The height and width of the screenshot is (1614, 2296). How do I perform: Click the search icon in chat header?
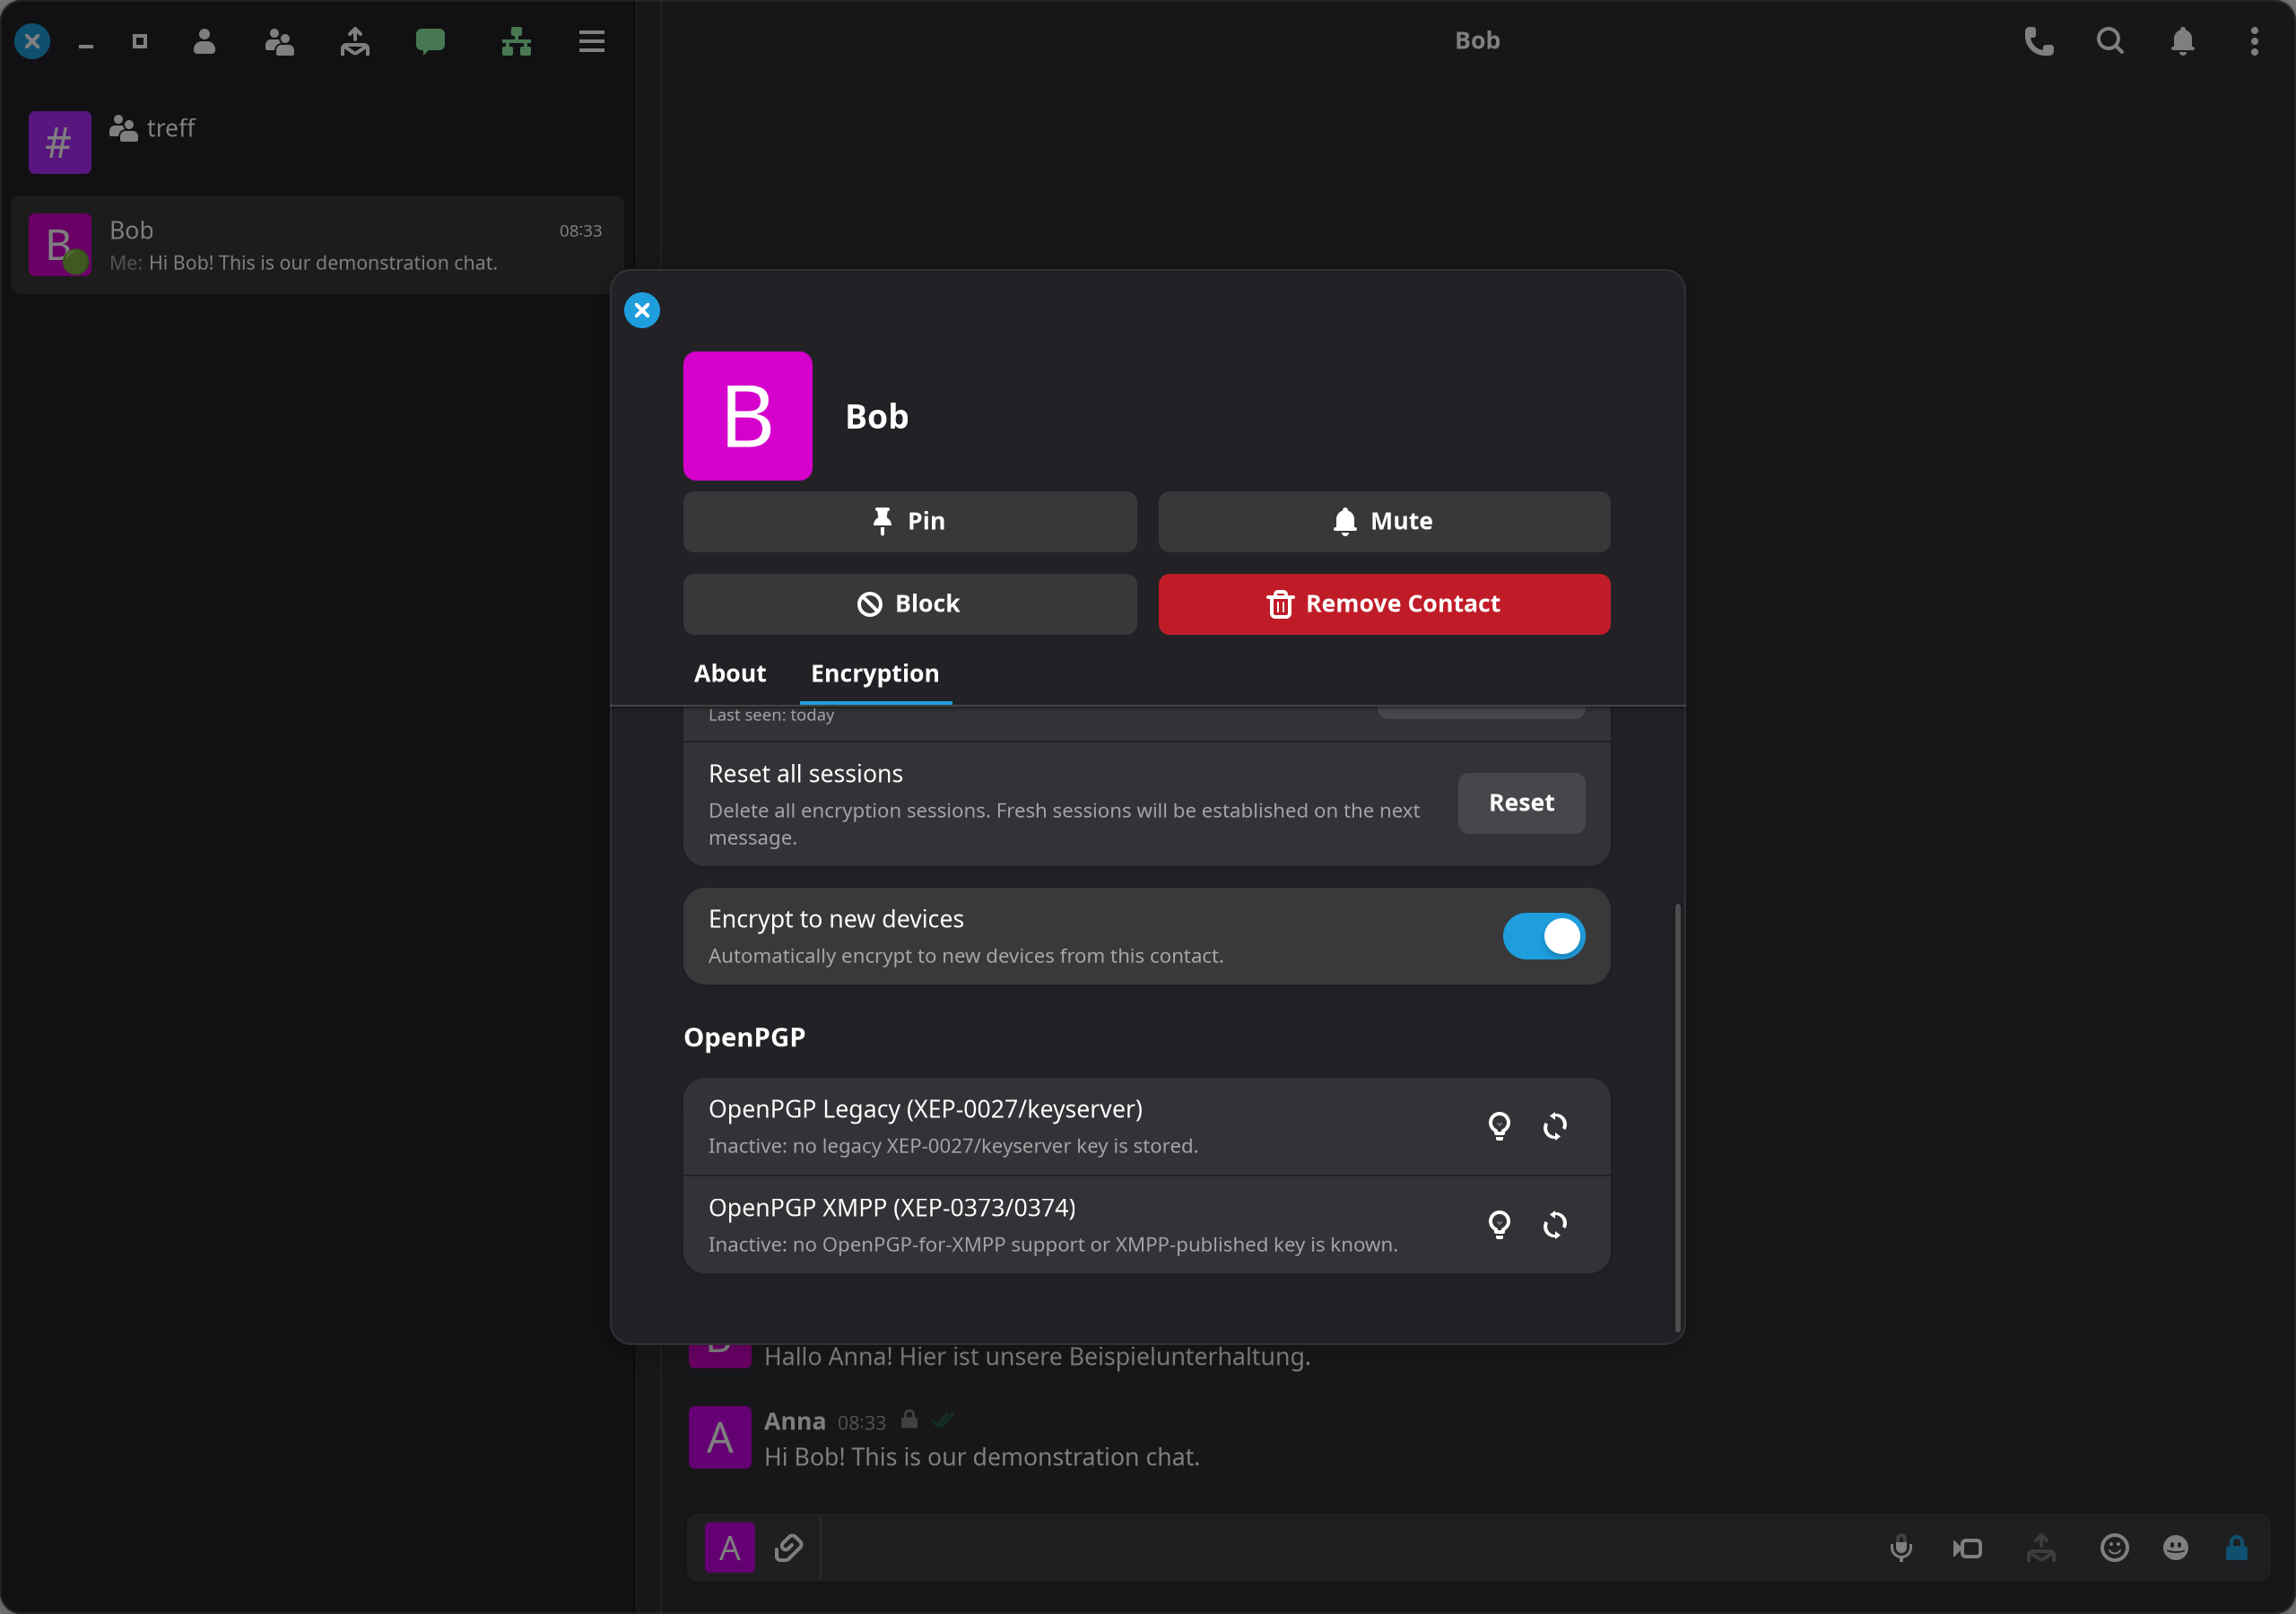click(2110, 41)
